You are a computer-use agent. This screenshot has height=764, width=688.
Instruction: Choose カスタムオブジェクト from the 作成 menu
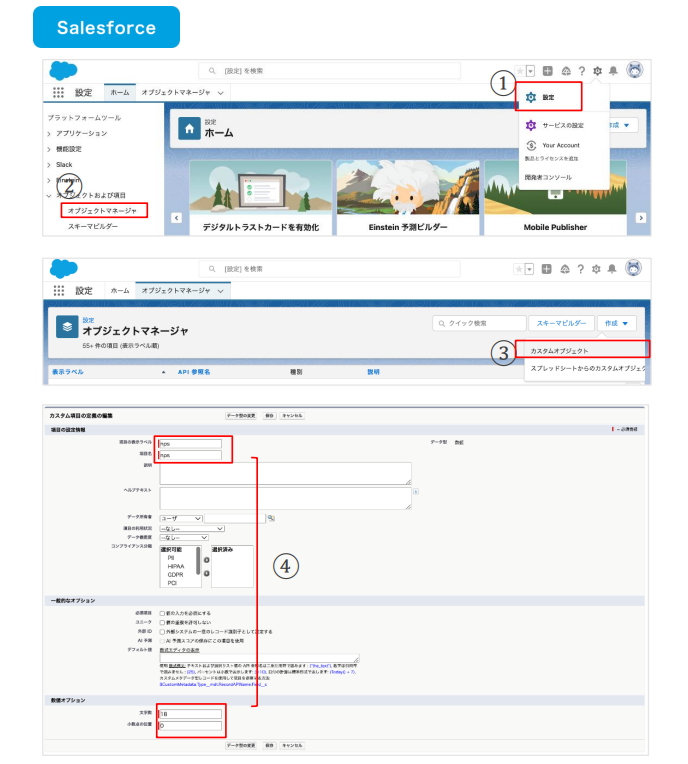pos(559,351)
